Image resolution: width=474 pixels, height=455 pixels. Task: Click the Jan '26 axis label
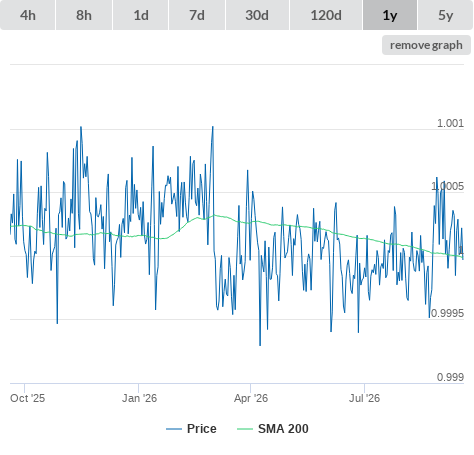(139, 398)
